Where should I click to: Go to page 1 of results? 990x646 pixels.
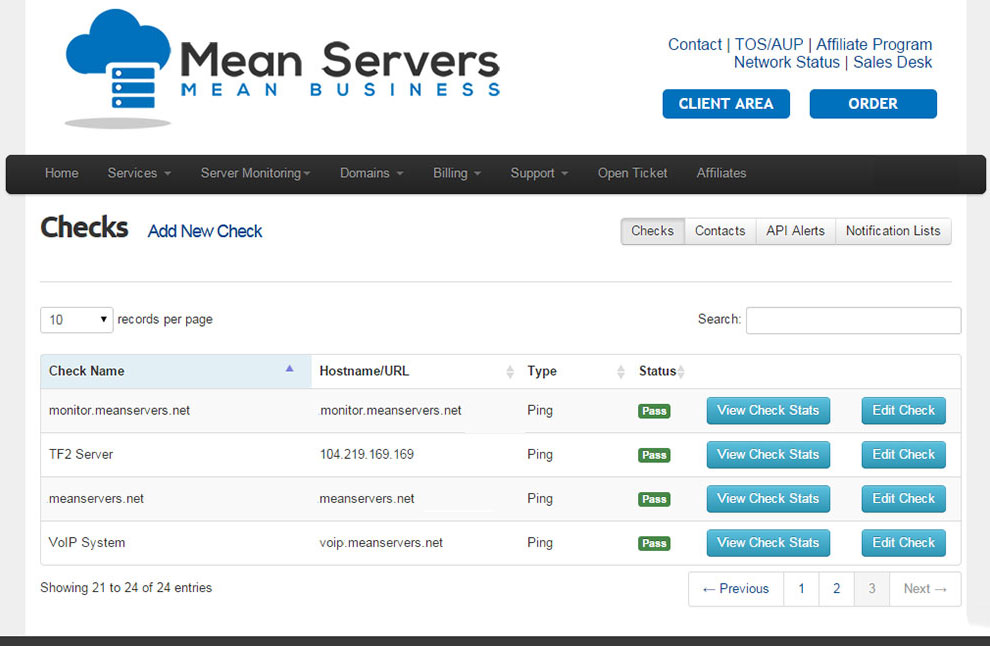(x=801, y=589)
